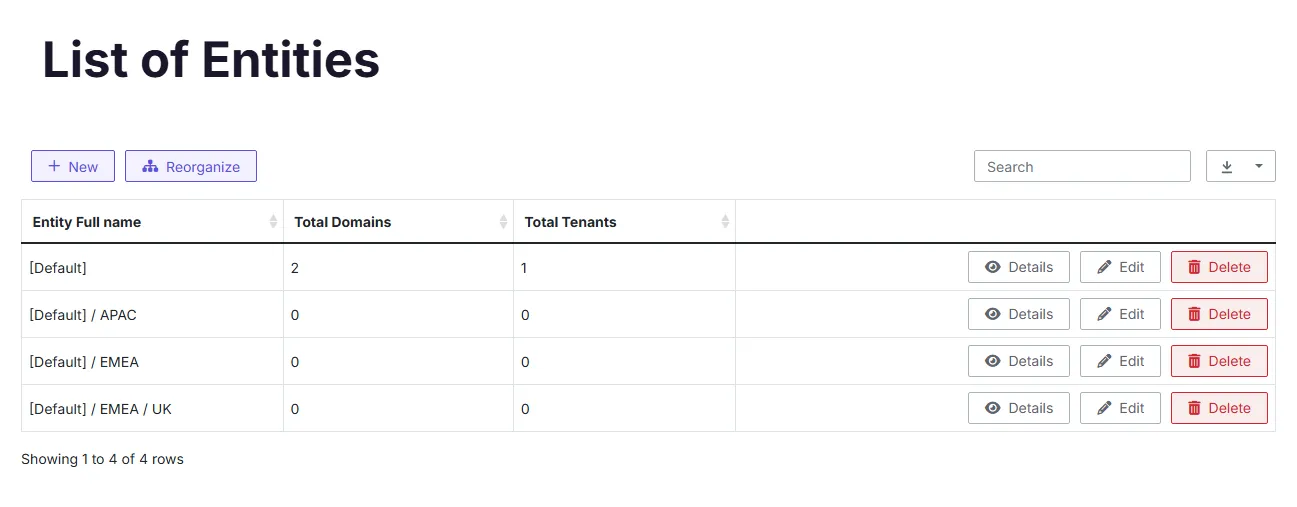Click the plus icon on New button

pos(54,166)
